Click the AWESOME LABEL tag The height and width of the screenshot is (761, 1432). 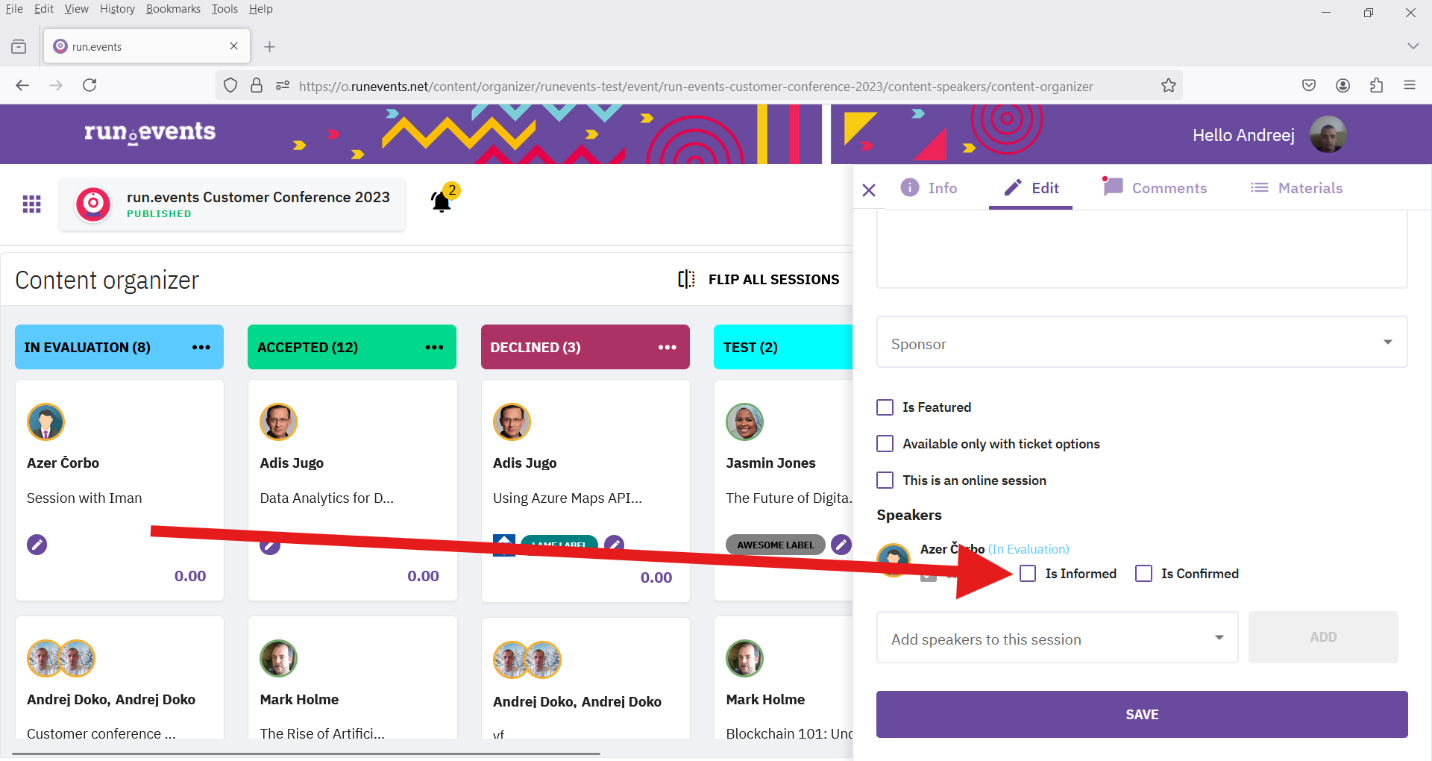[776, 545]
